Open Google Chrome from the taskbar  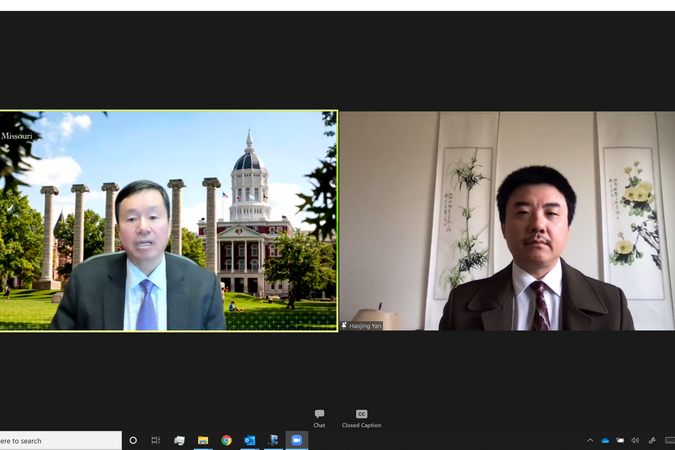pyautogui.click(x=227, y=440)
